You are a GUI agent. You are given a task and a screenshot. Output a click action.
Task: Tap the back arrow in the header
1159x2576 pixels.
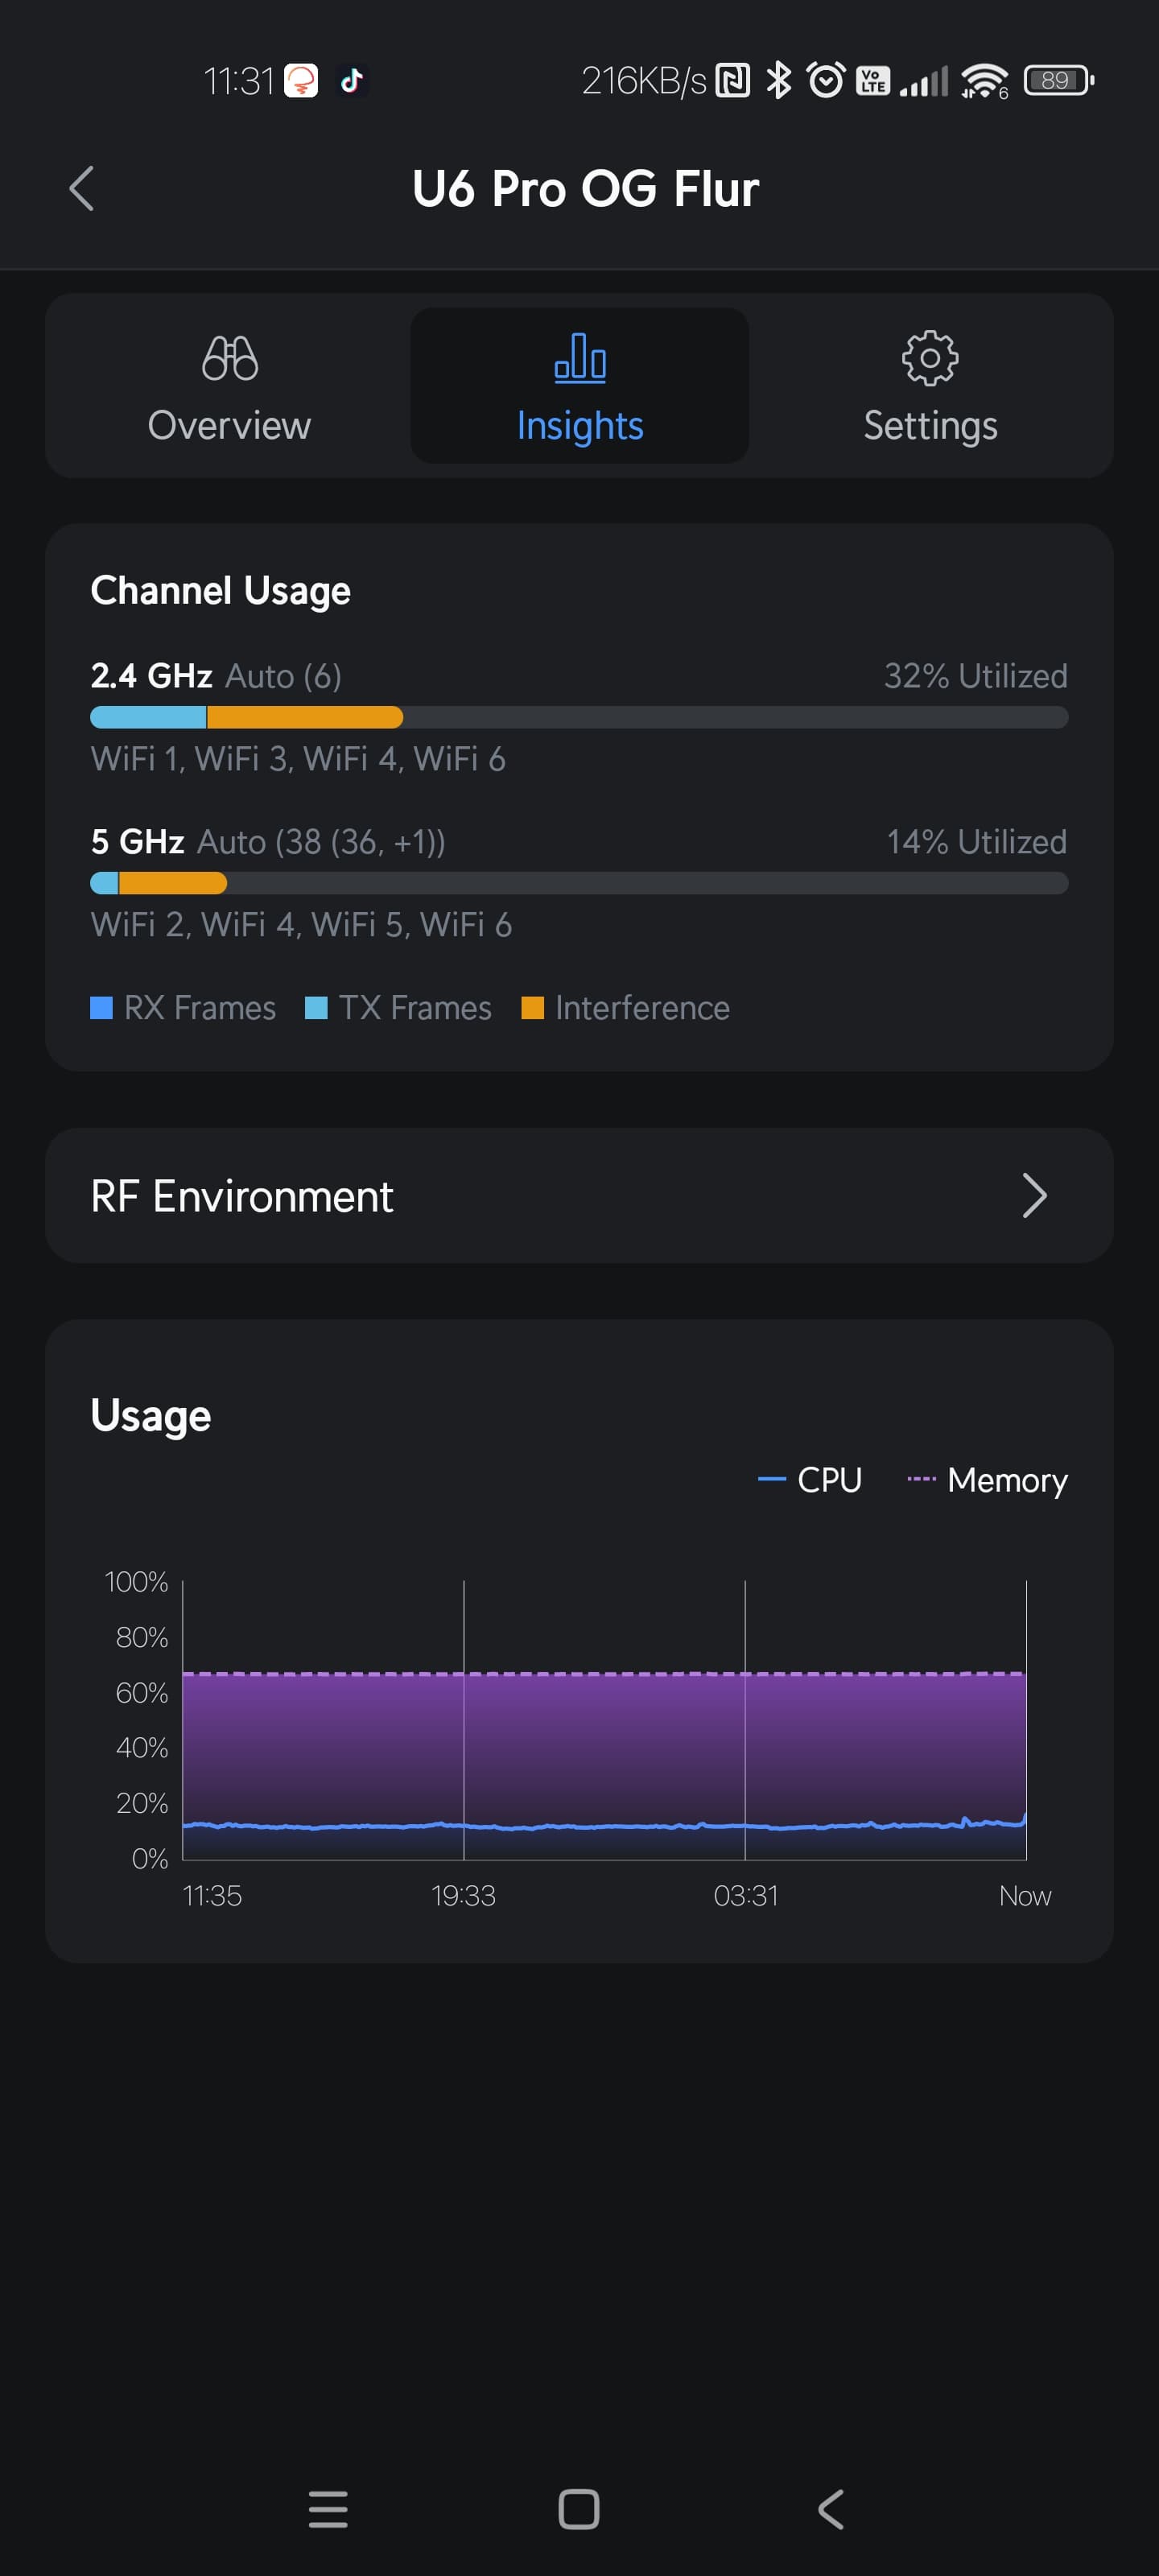point(82,189)
